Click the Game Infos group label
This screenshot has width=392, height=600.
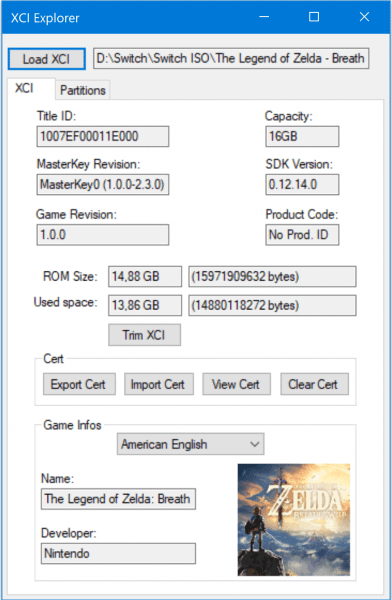(x=72, y=425)
